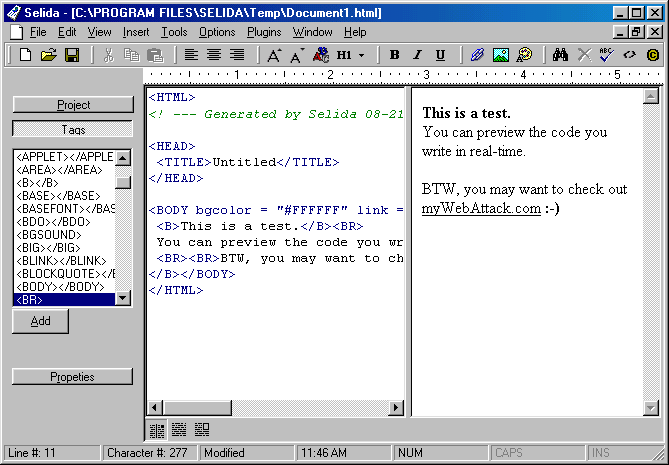Image resolution: width=669 pixels, height=465 pixels.
Task: Click preview pane scroll down arrow
Action: pos(651,408)
